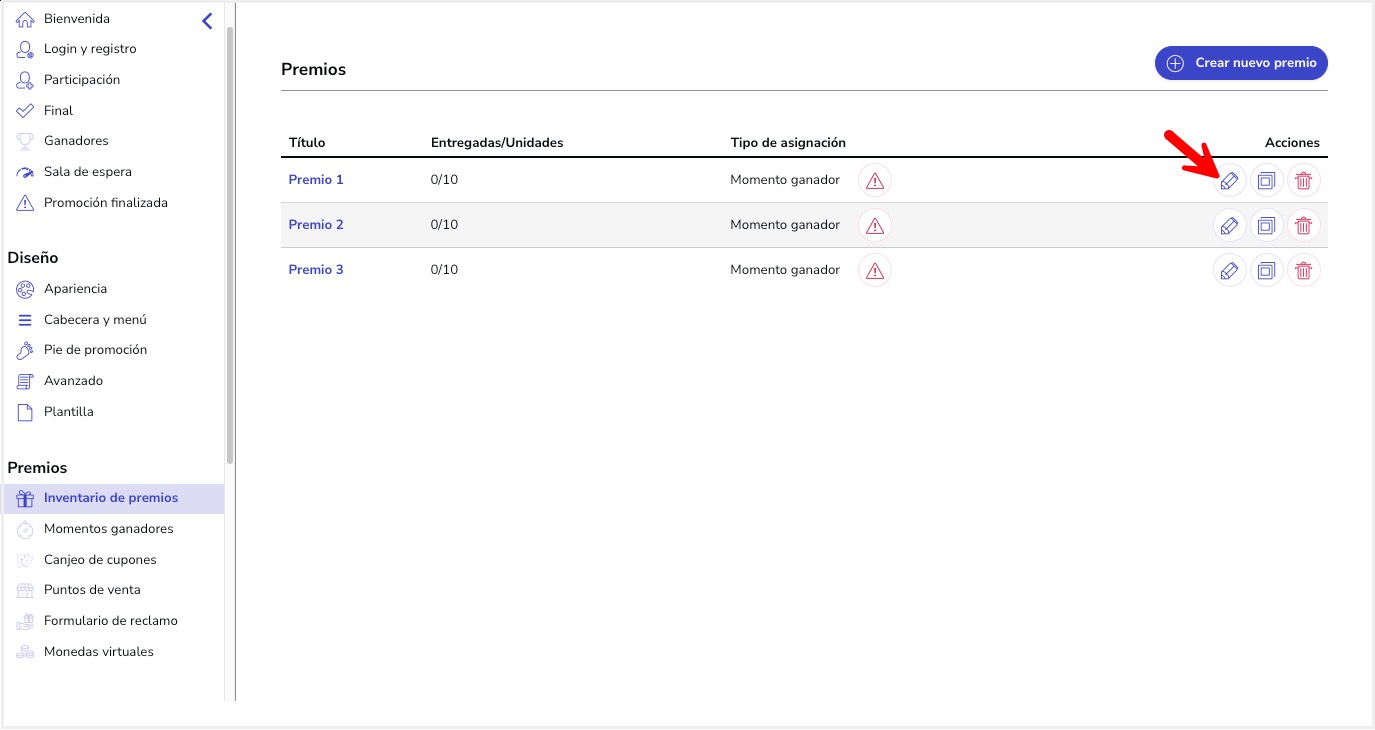
Task: Click the Cabecera y menú hamburger icon
Action: (25, 320)
